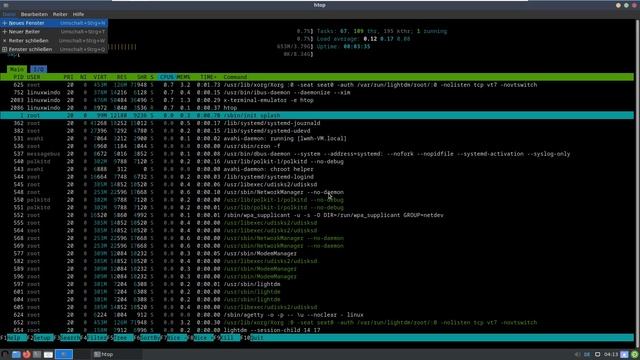Click the taskbar clock showing 04:13
Screen dimensions: 640x360
[611, 354]
